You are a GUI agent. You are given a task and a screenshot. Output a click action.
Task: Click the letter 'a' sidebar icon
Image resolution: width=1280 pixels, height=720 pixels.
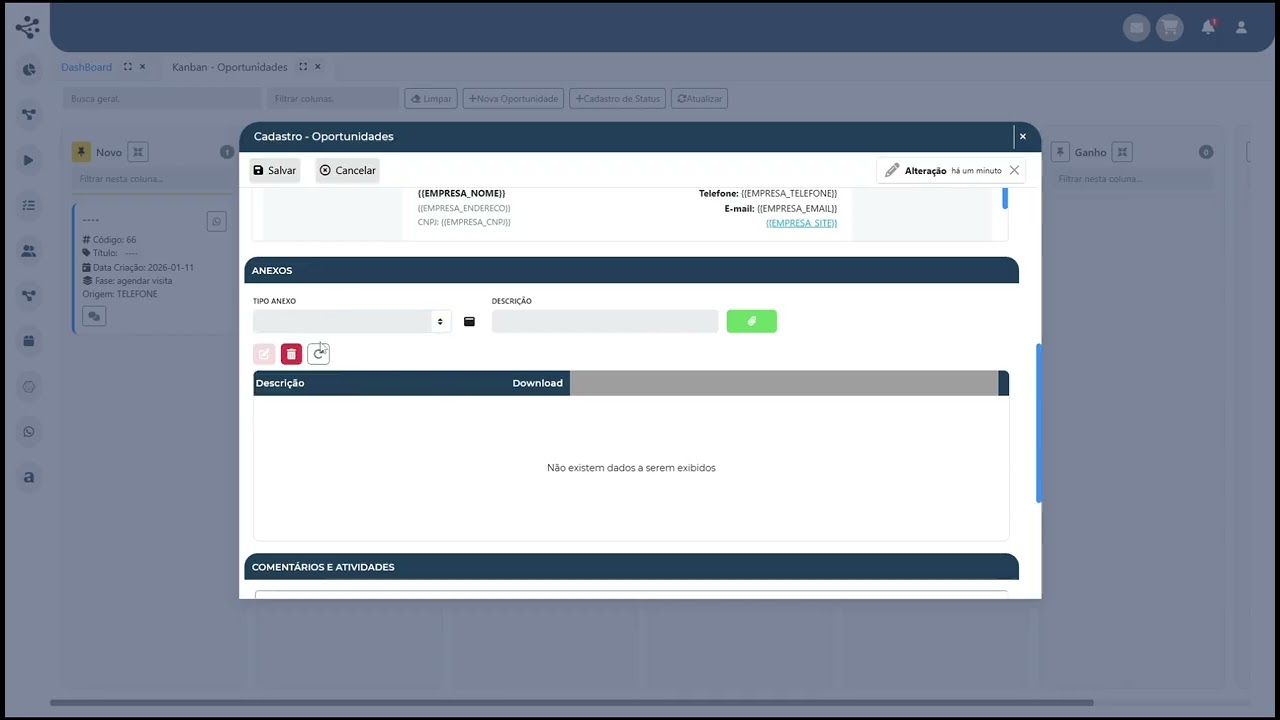tap(28, 477)
